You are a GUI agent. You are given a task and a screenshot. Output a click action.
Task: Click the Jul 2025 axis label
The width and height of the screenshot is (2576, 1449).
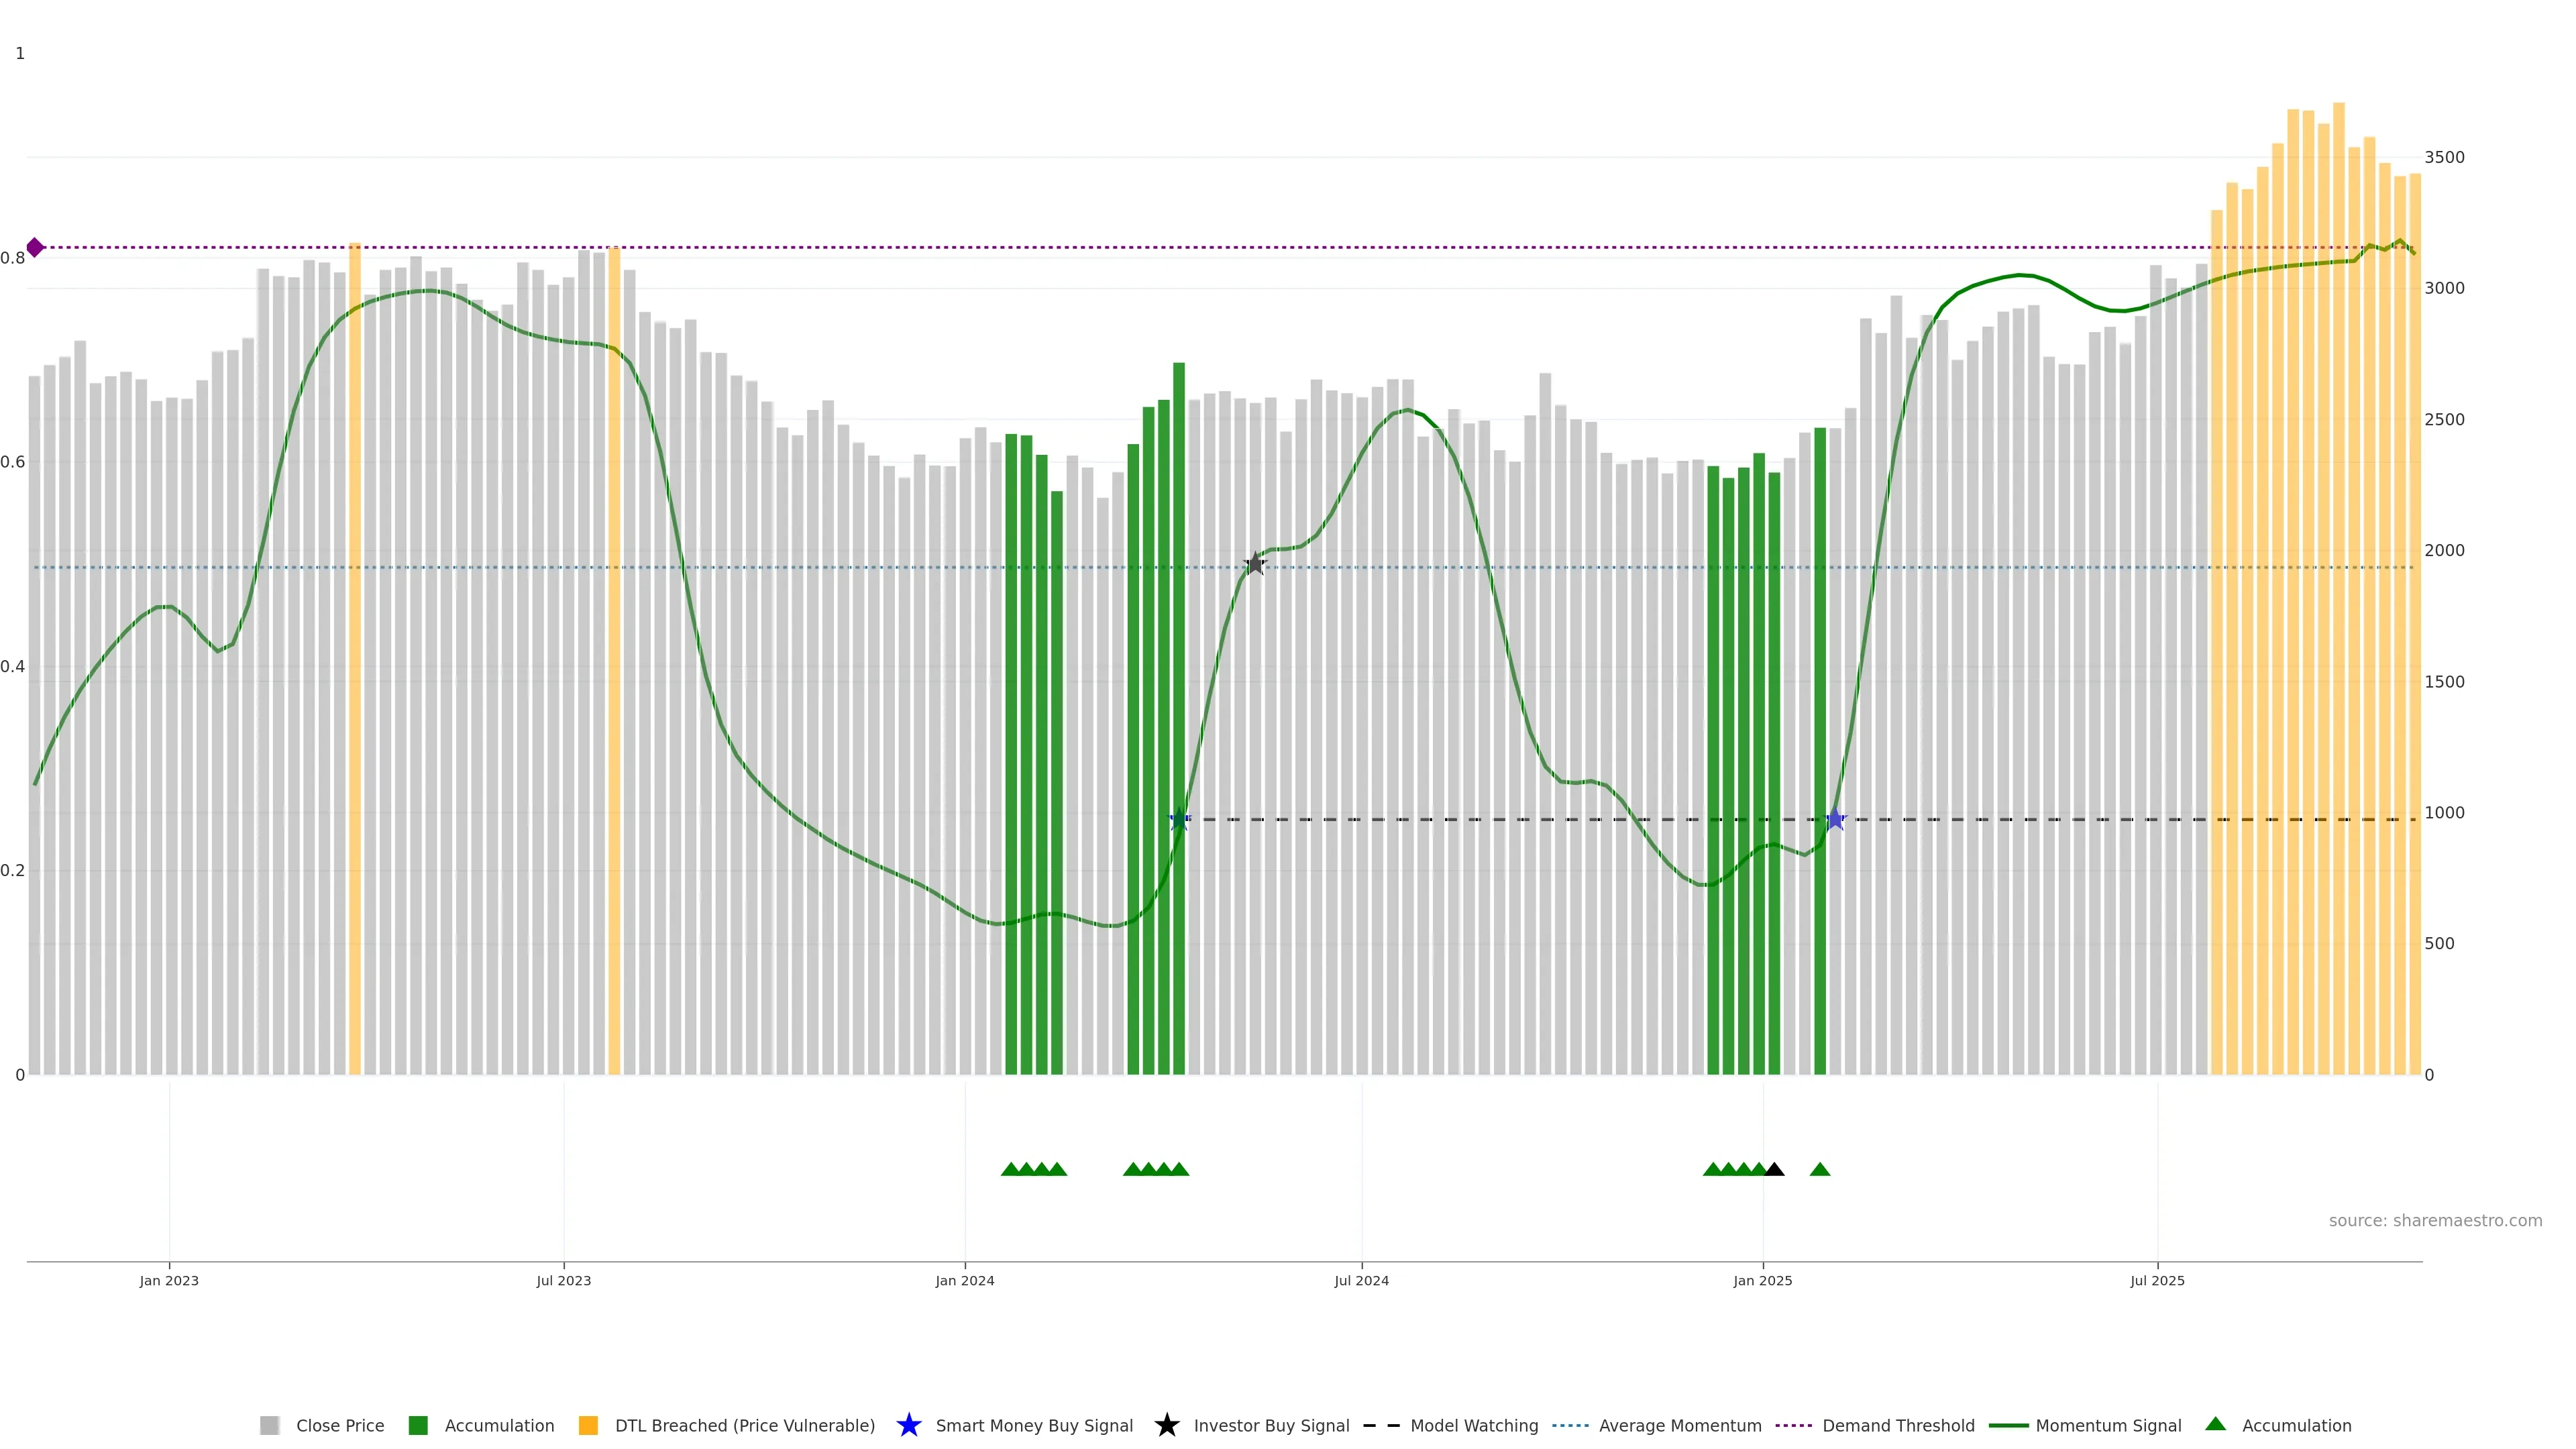[2157, 1280]
